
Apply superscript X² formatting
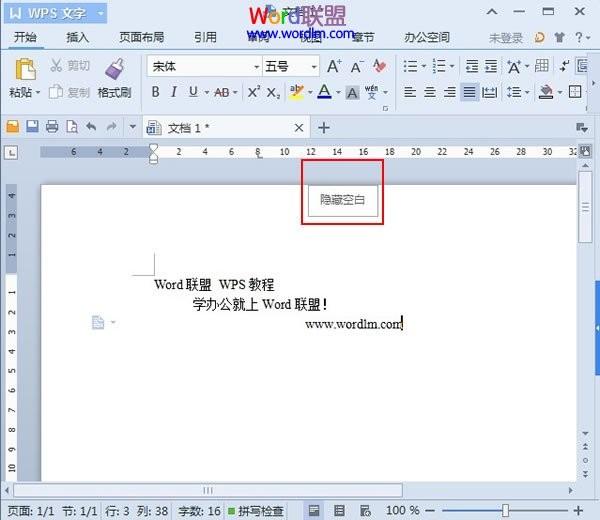click(x=254, y=92)
